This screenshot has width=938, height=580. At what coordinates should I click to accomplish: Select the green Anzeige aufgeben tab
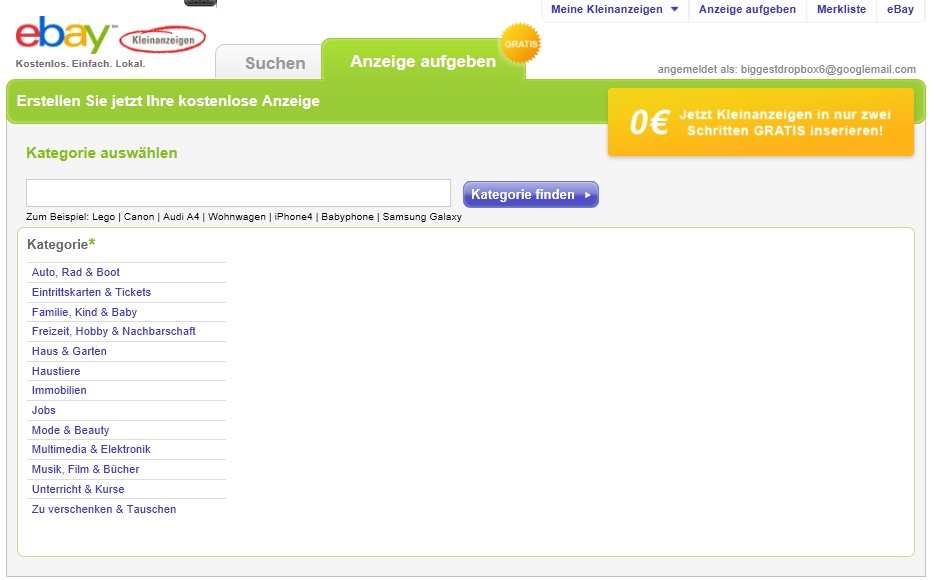[x=422, y=62]
